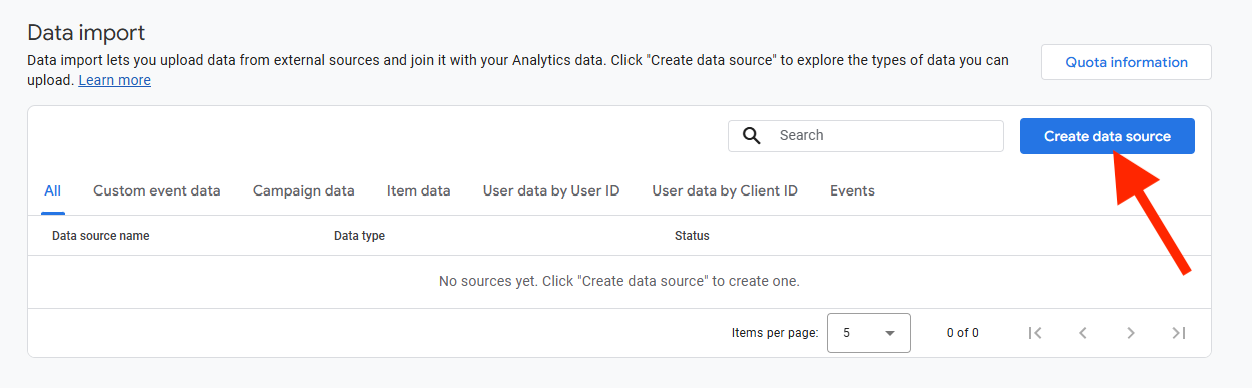This screenshot has height=388, width=1252.
Task: Click the 'Items per page:' label
Action: pyautogui.click(x=775, y=333)
